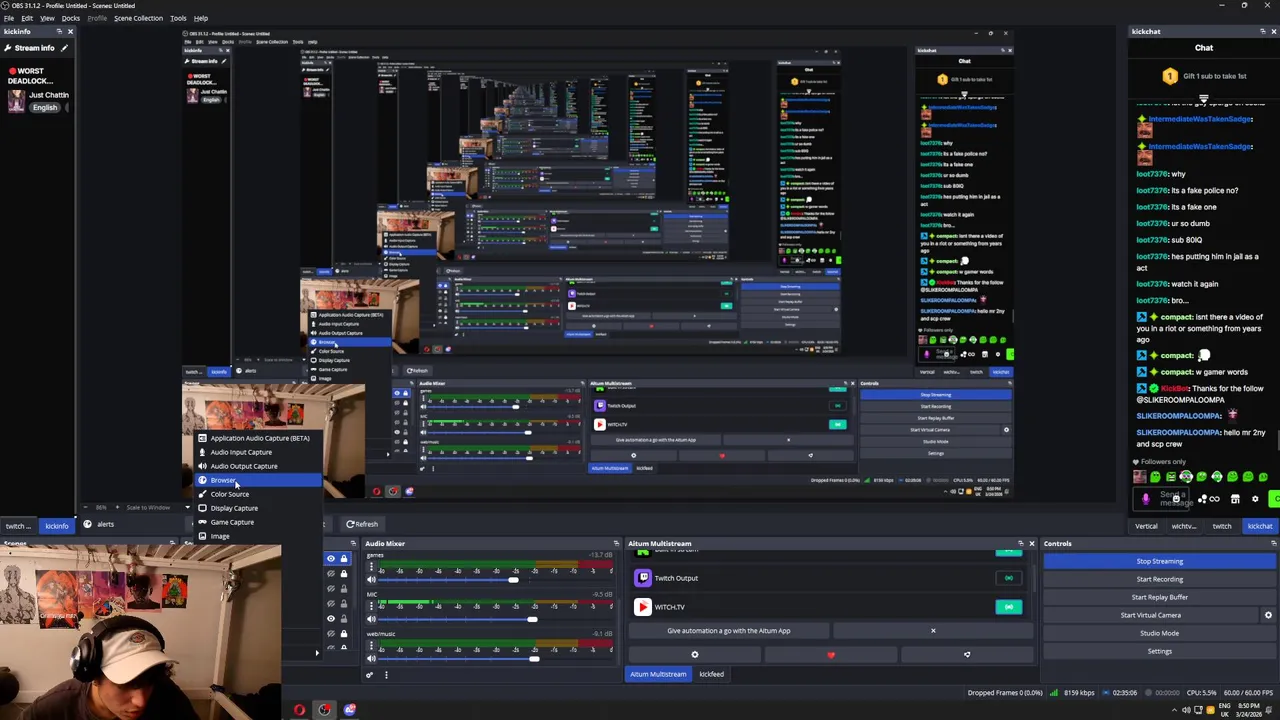Screen dimensions: 1280x720
Task: Choose Image source in add menu
Action: 258,536
